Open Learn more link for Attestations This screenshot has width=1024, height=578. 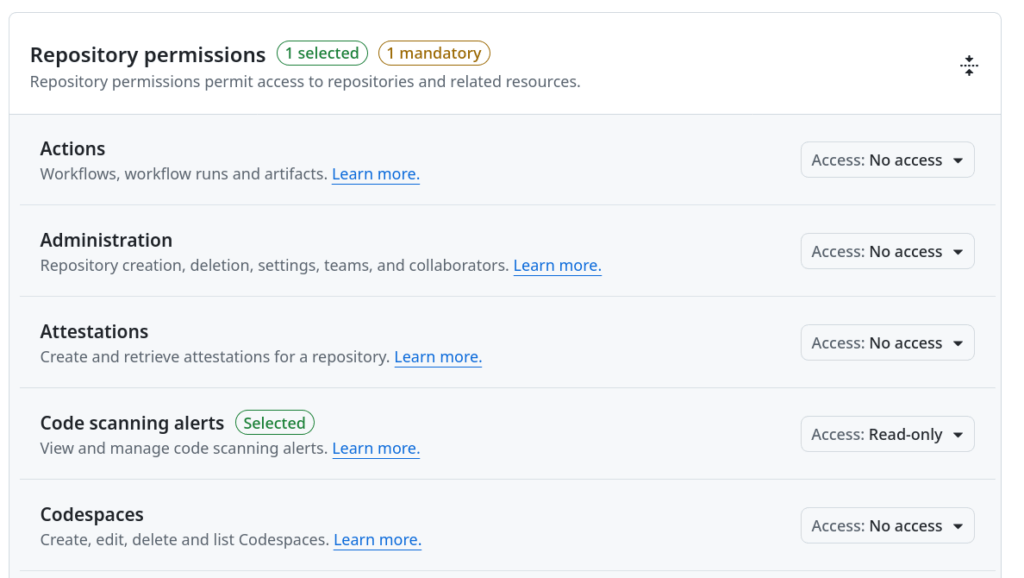coord(438,357)
